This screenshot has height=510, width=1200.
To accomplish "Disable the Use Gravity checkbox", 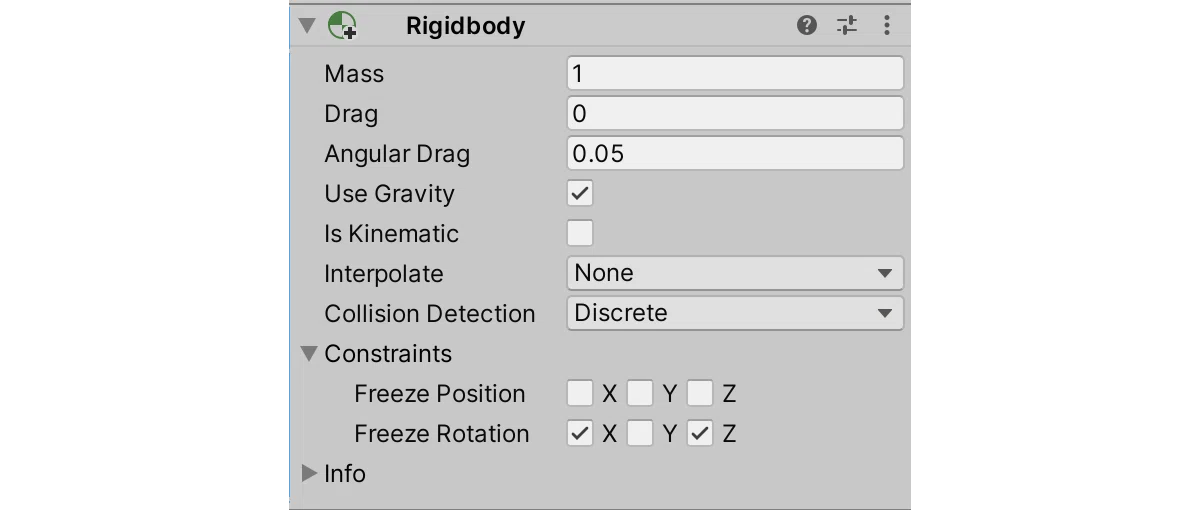I will point(580,193).
